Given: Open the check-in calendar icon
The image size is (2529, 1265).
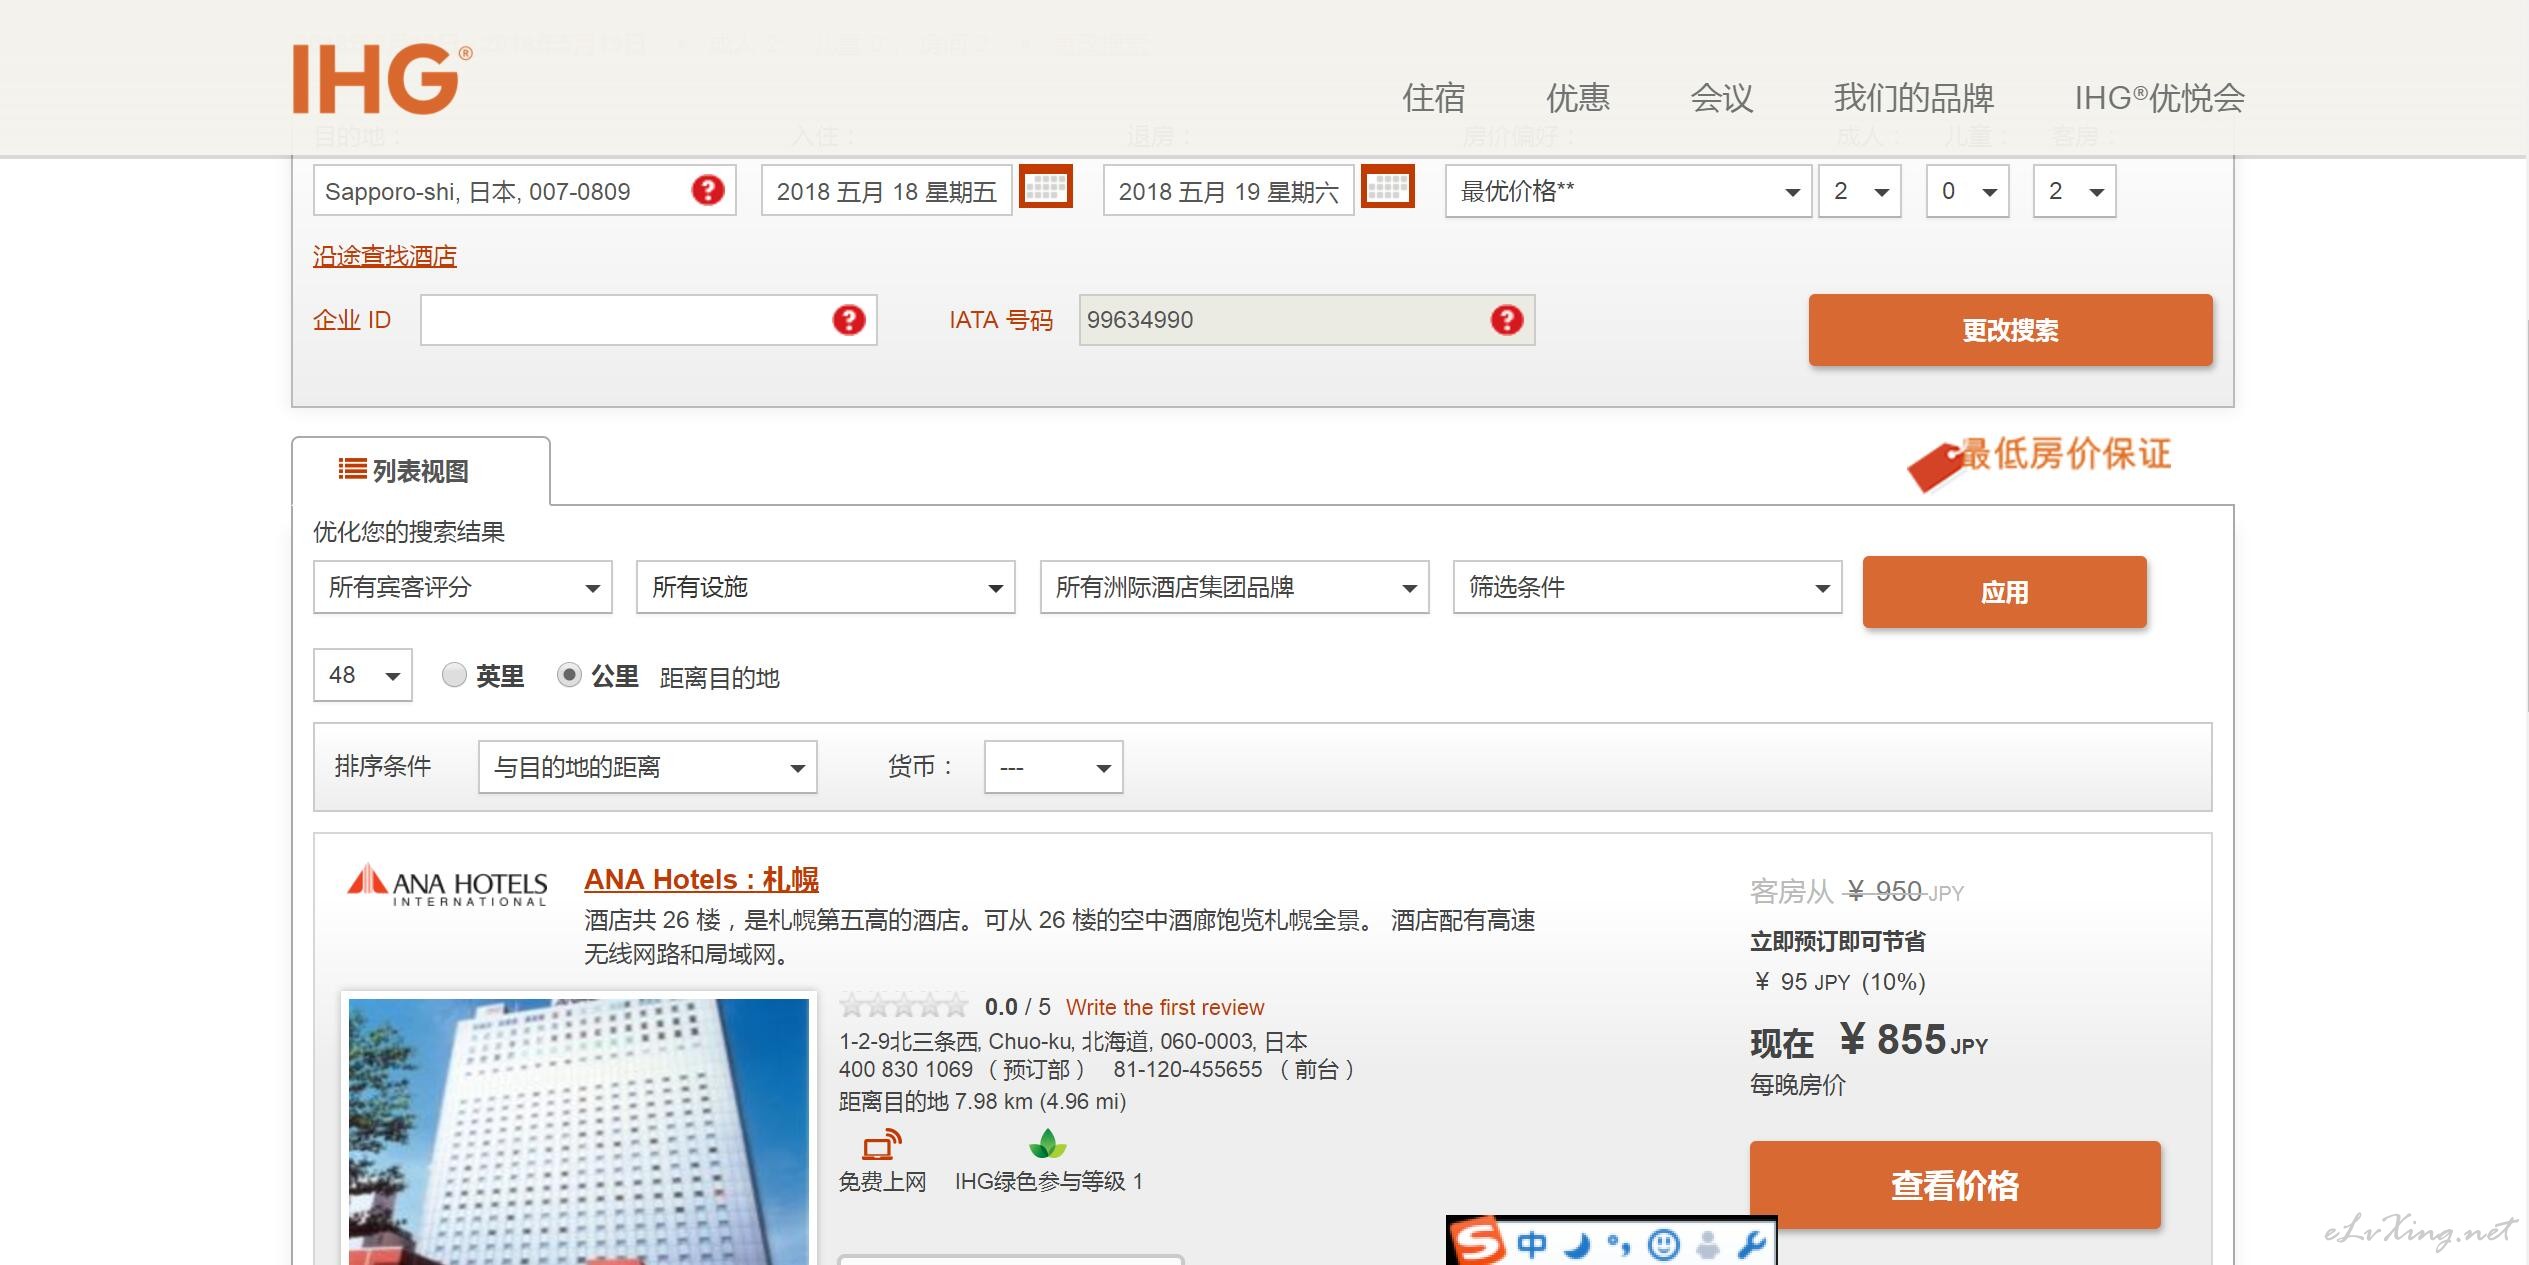Looking at the screenshot, I should (x=1046, y=187).
